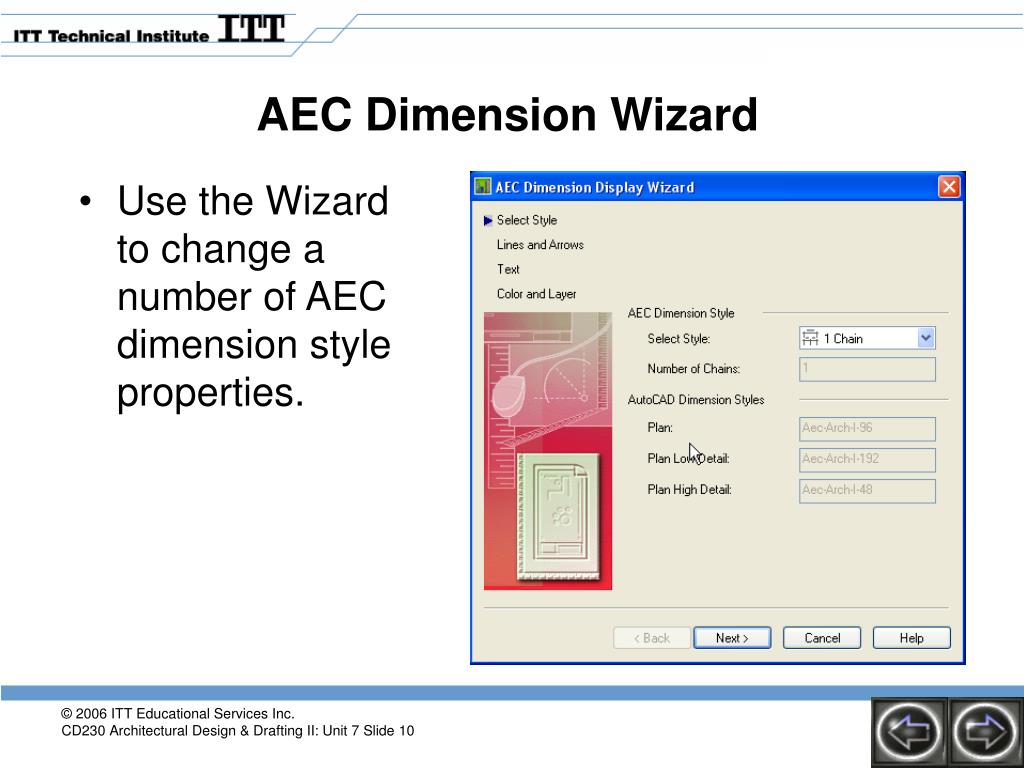Select the Select Style wizard step
This screenshot has width=1024, height=768.
click(526, 220)
